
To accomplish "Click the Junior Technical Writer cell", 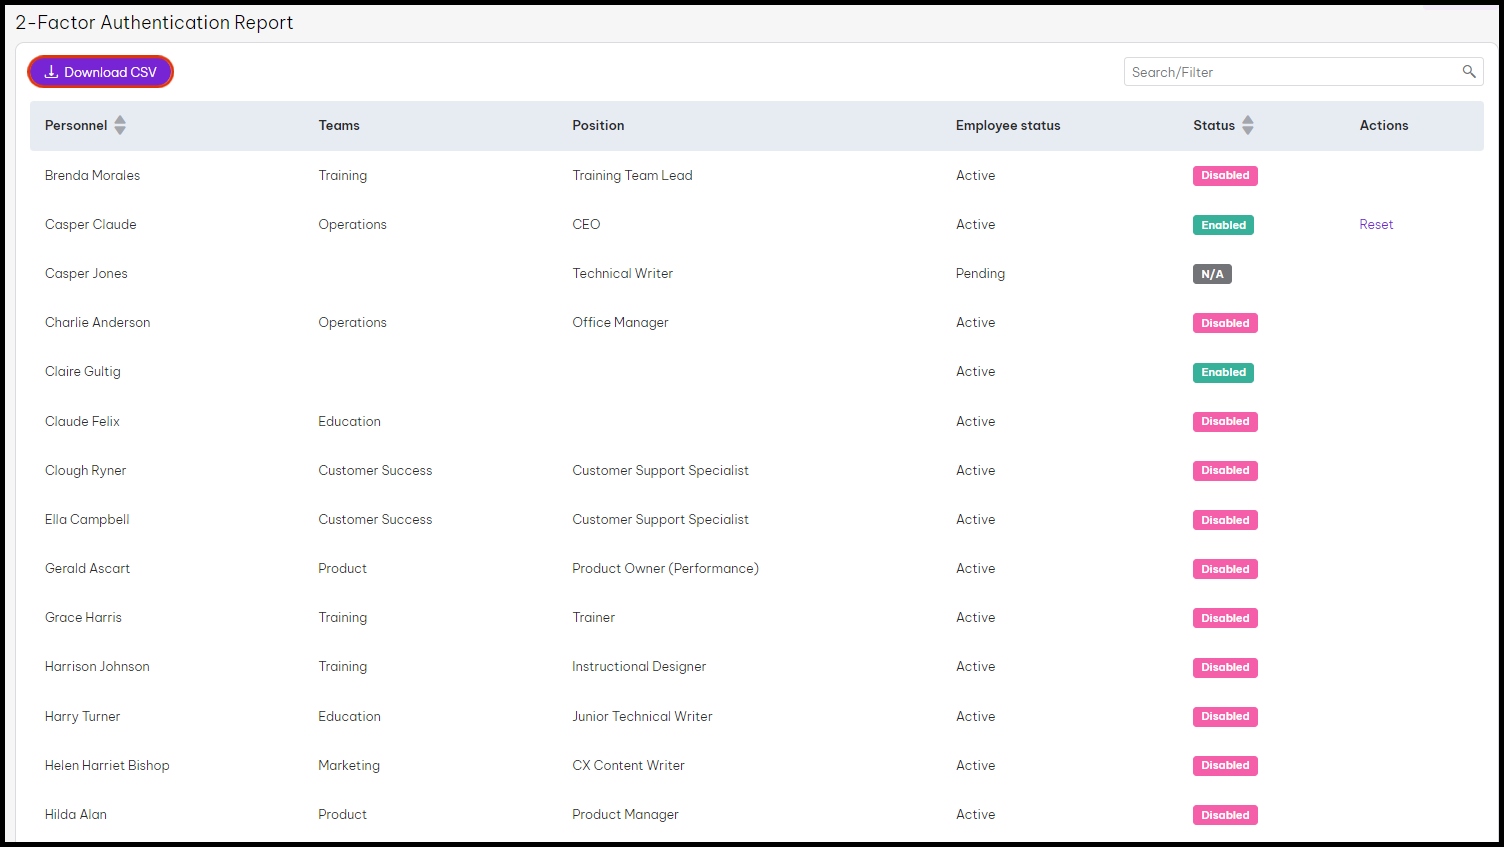I will (642, 717).
